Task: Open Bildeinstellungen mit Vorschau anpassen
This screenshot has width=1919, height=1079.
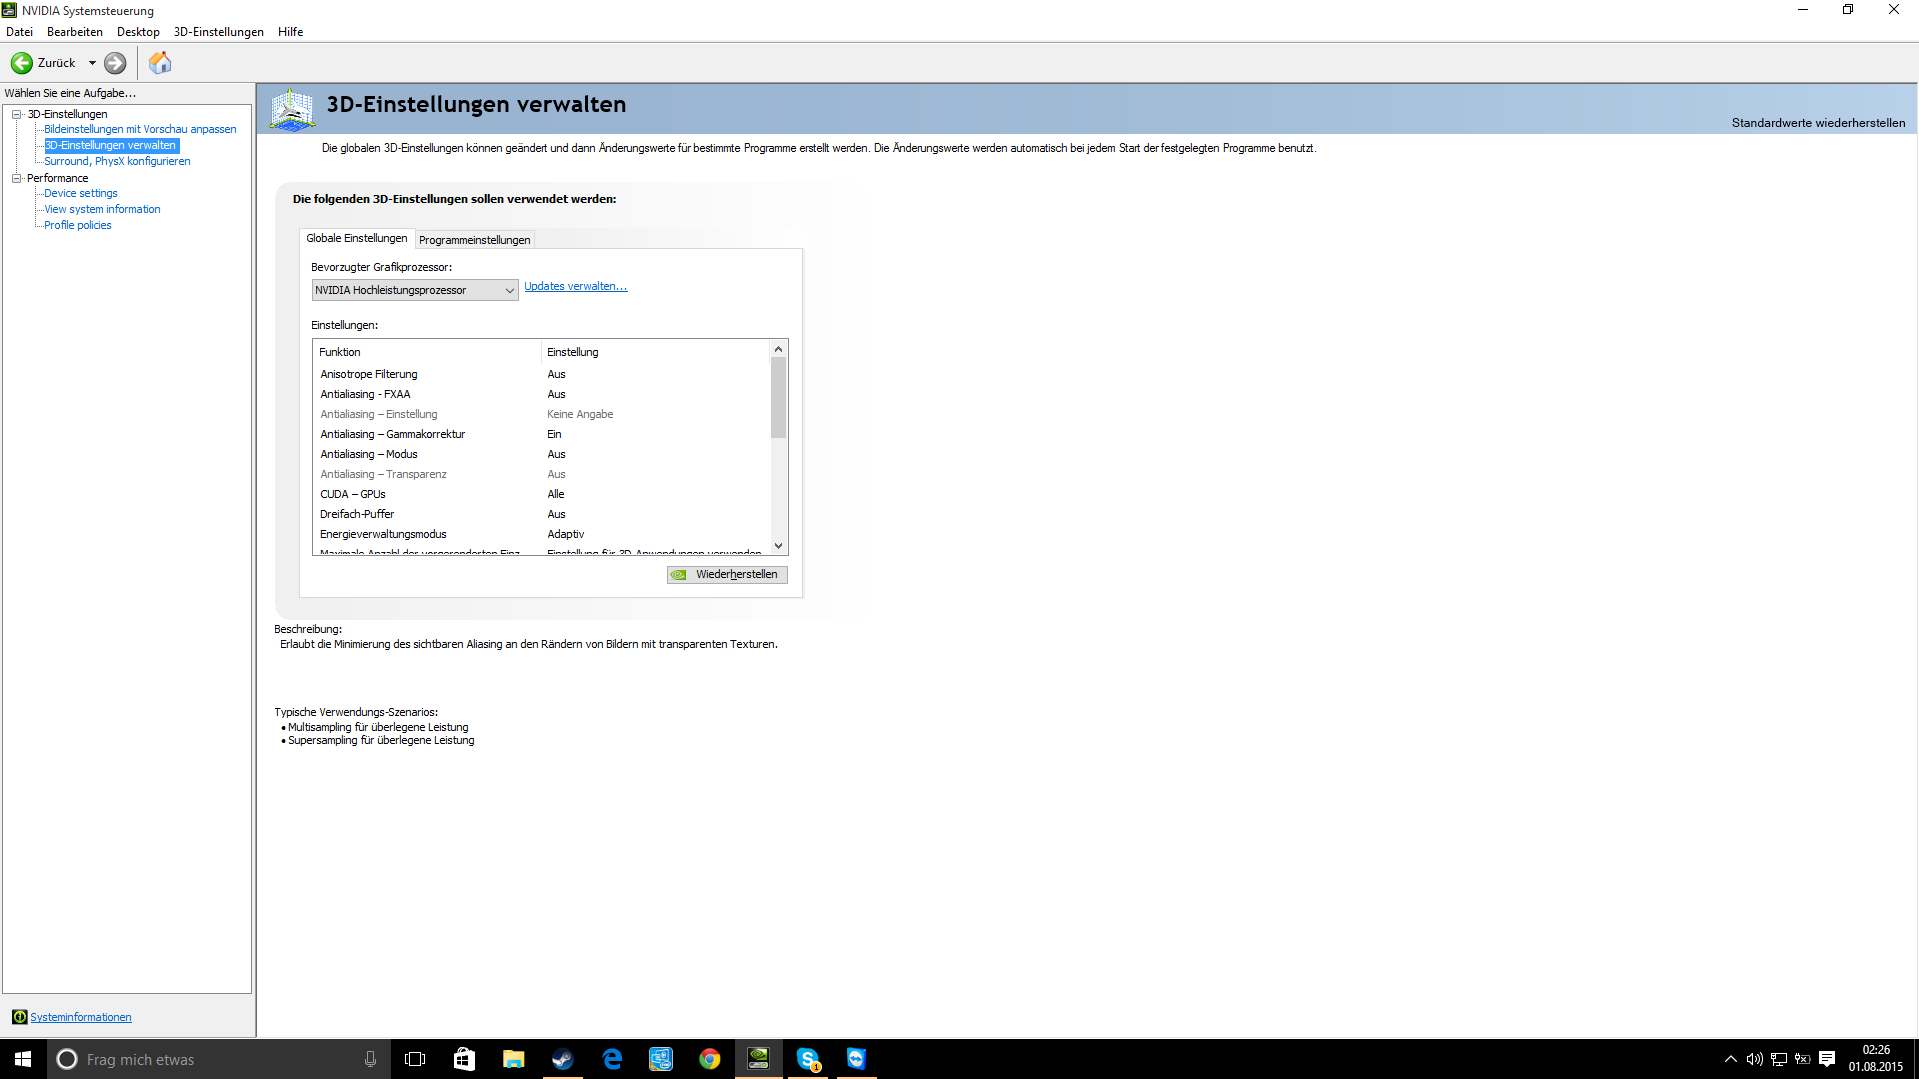Action: (x=140, y=129)
